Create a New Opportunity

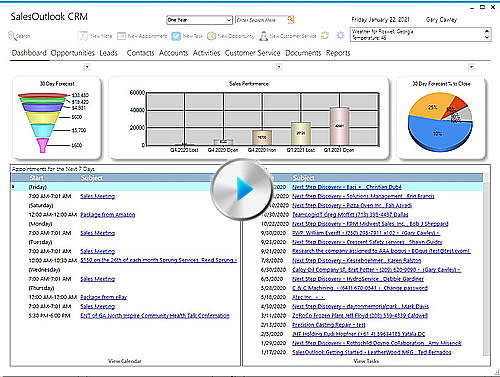(231, 36)
